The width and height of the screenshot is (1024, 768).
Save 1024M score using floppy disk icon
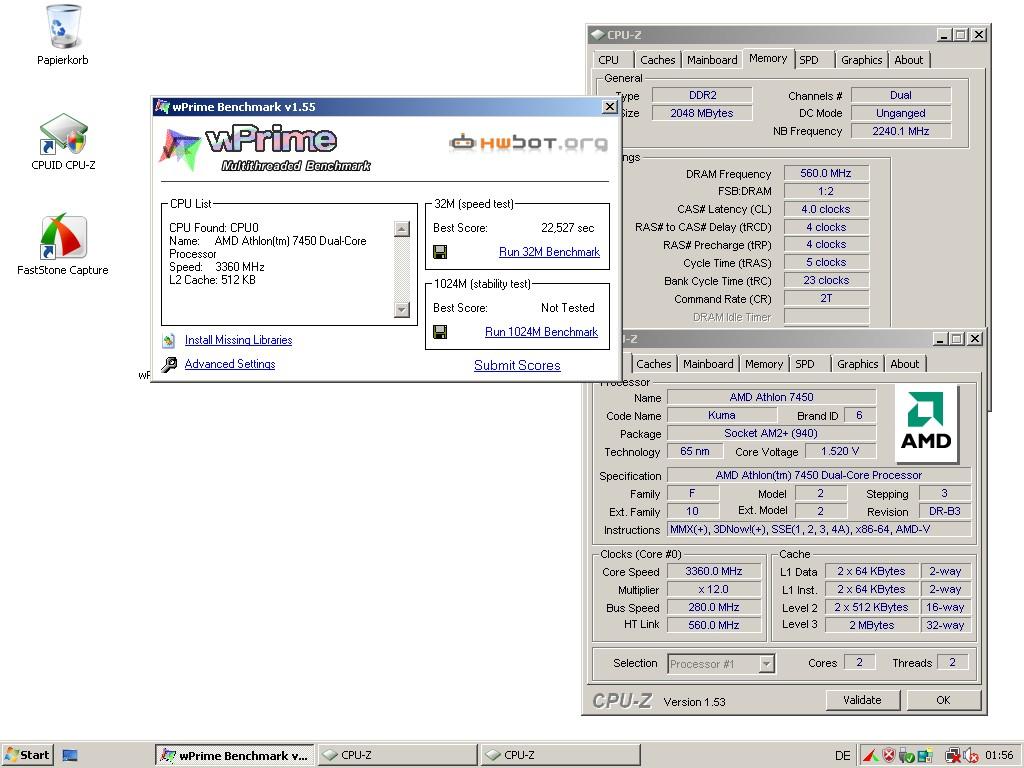[440, 332]
